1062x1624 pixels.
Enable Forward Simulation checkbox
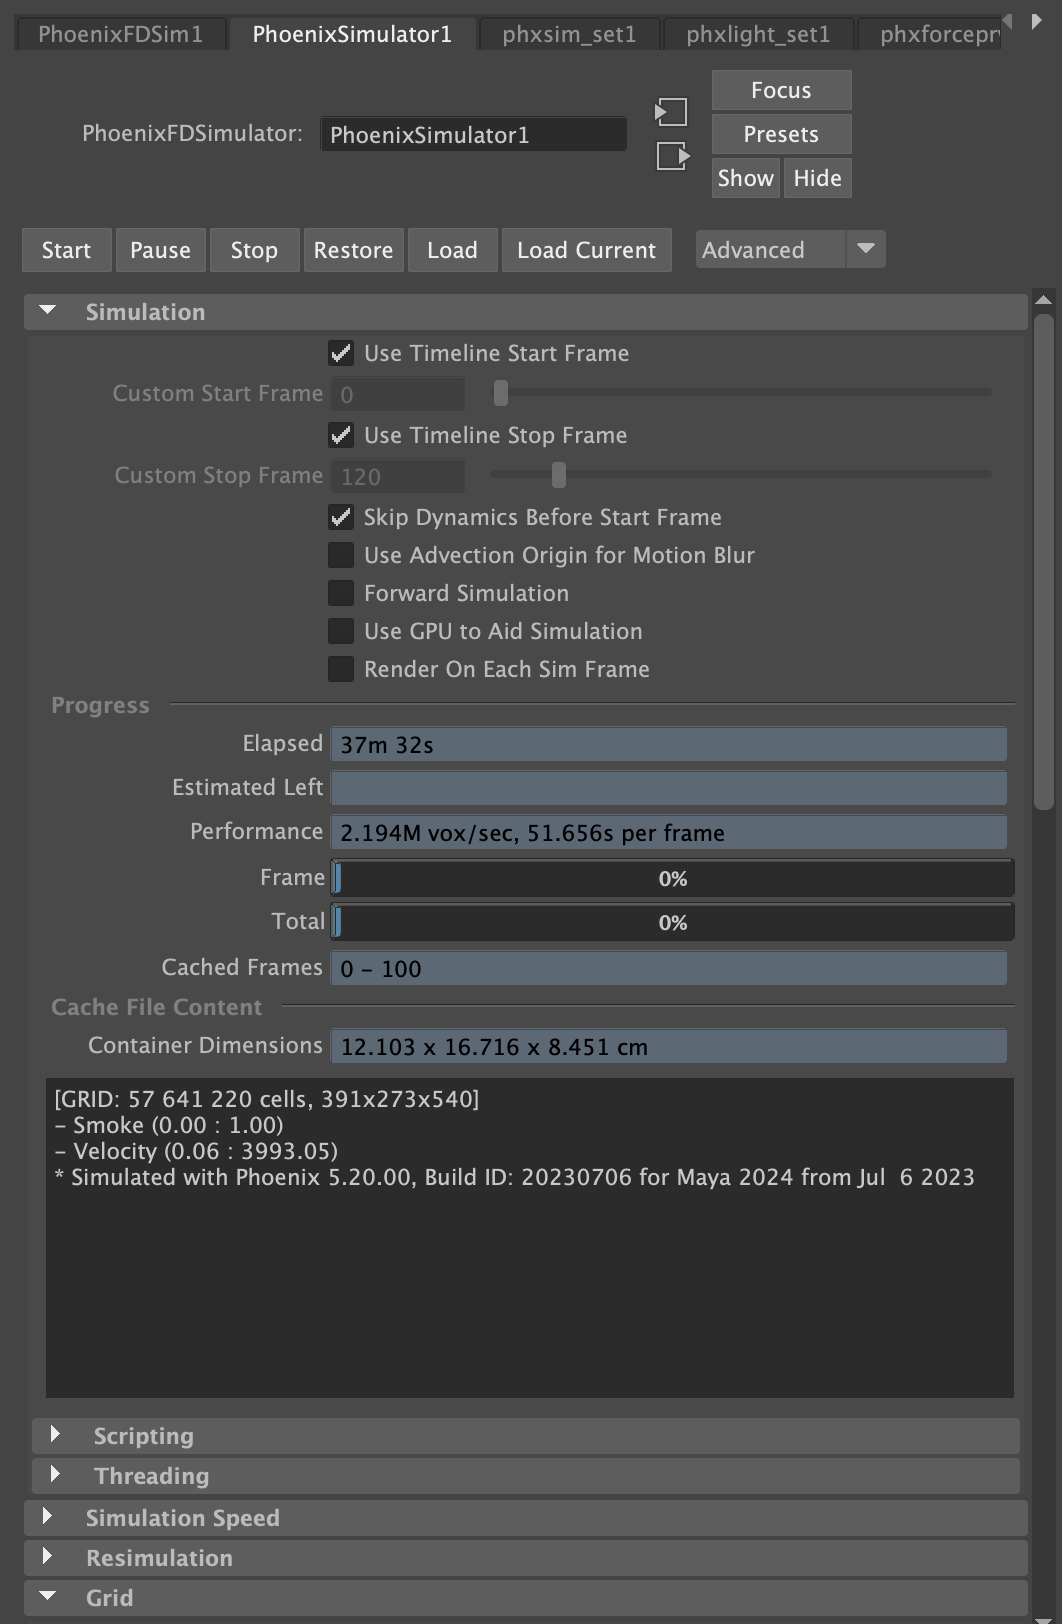(x=341, y=593)
